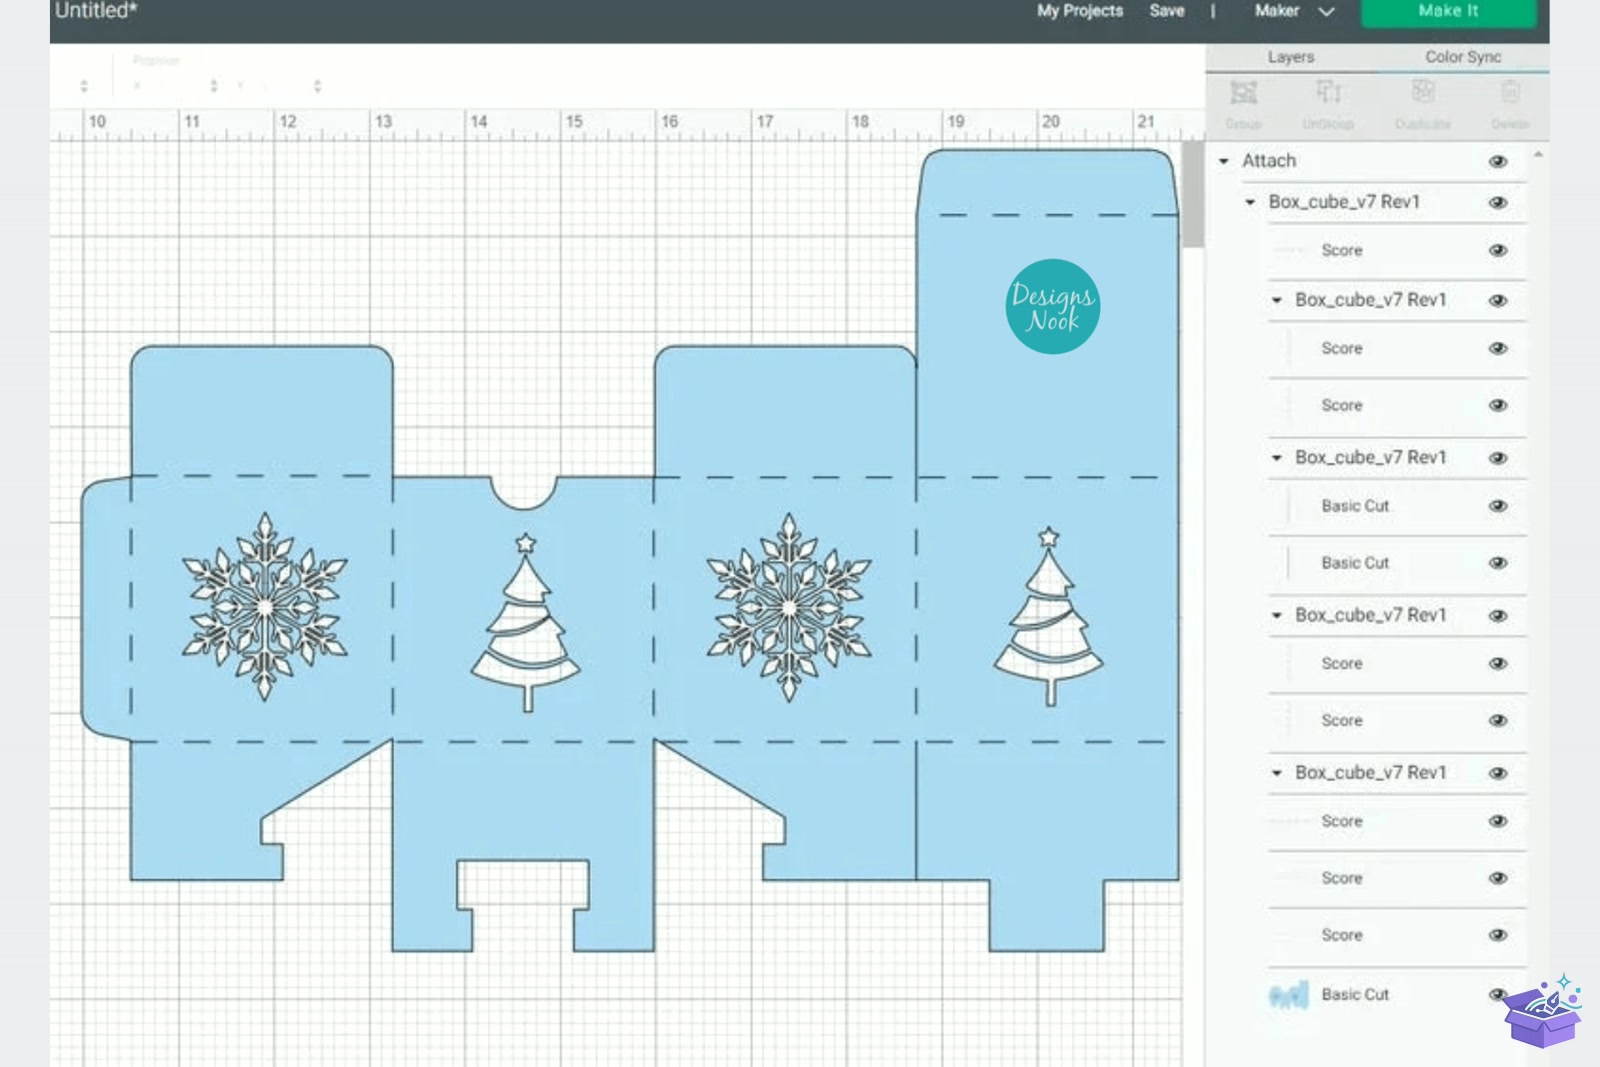Click the Duplicate icon in Layers panel
Viewport: 1600px width, 1067px height.
(1423, 93)
